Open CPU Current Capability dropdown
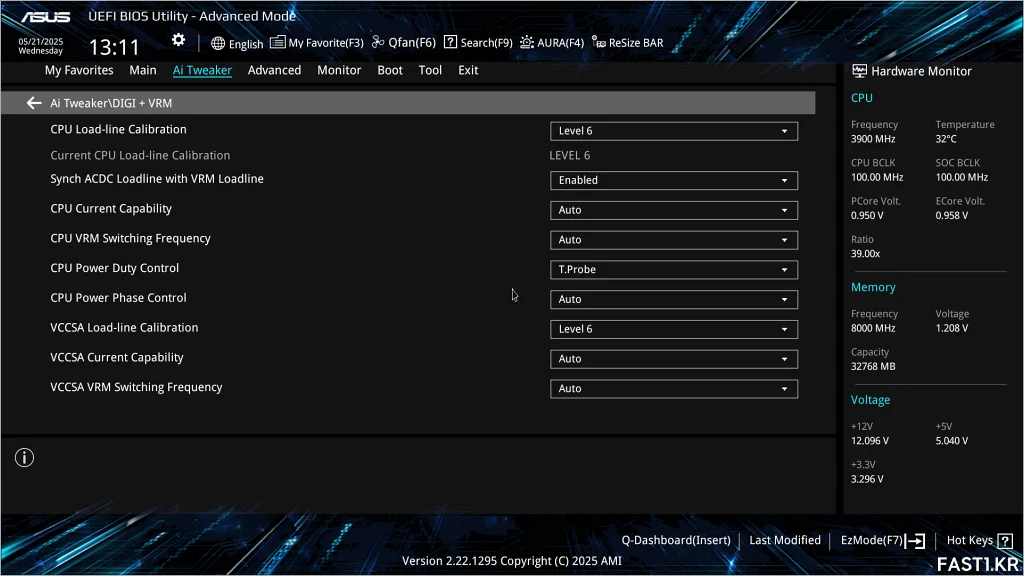 click(x=673, y=210)
